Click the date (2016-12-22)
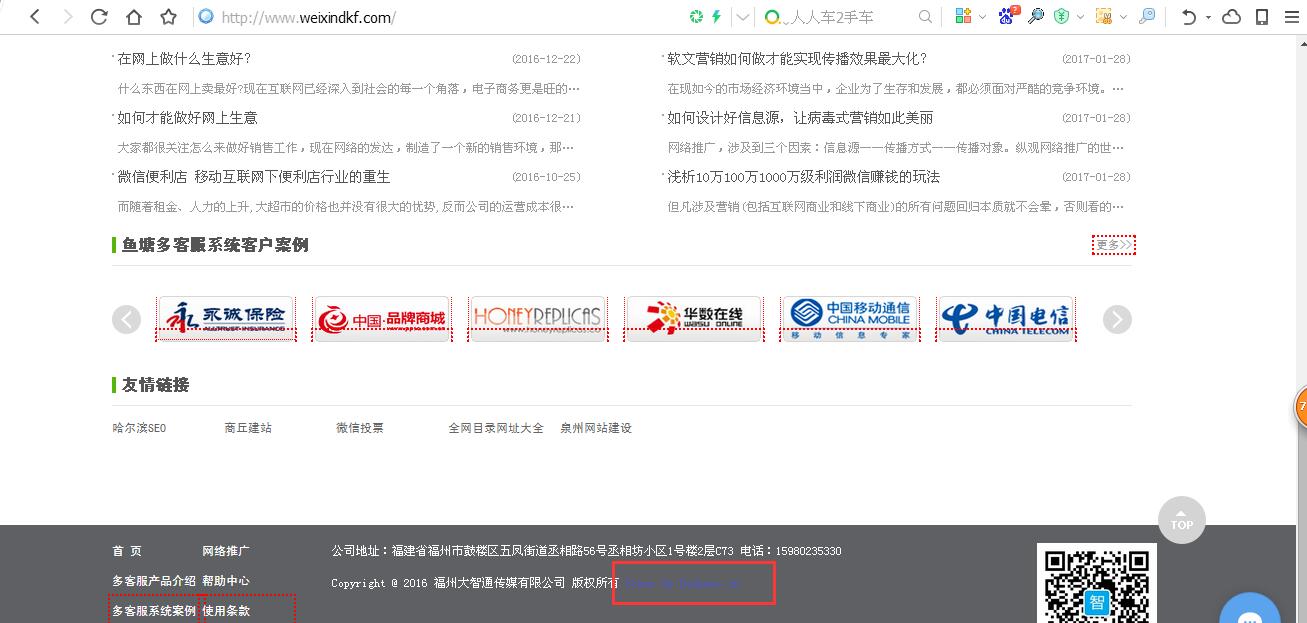Image resolution: width=1307 pixels, height=623 pixels. (x=546, y=60)
